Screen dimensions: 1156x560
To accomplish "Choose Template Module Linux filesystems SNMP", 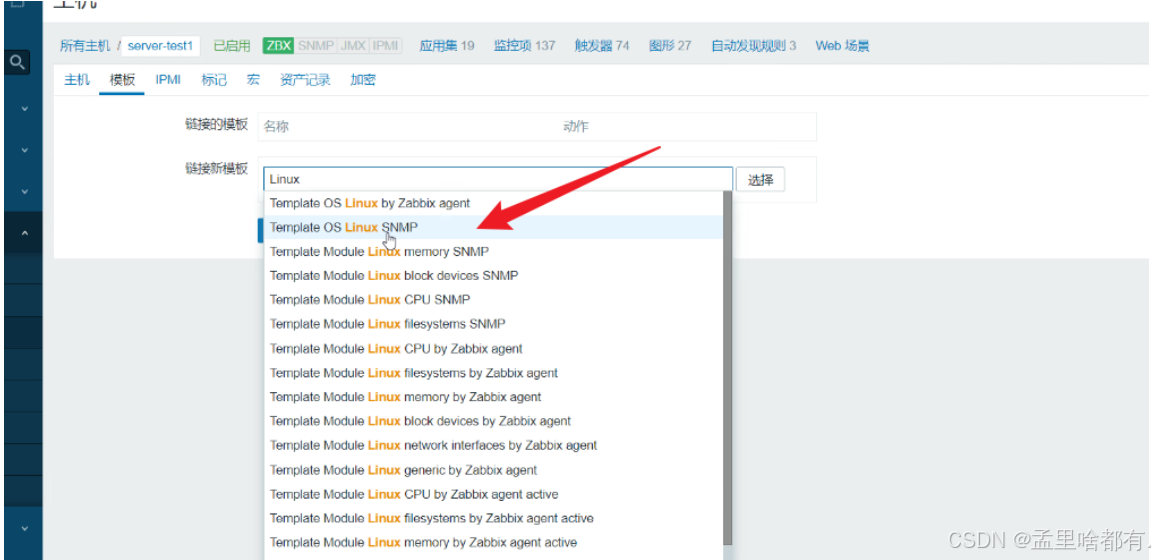I will click(x=493, y=323).
